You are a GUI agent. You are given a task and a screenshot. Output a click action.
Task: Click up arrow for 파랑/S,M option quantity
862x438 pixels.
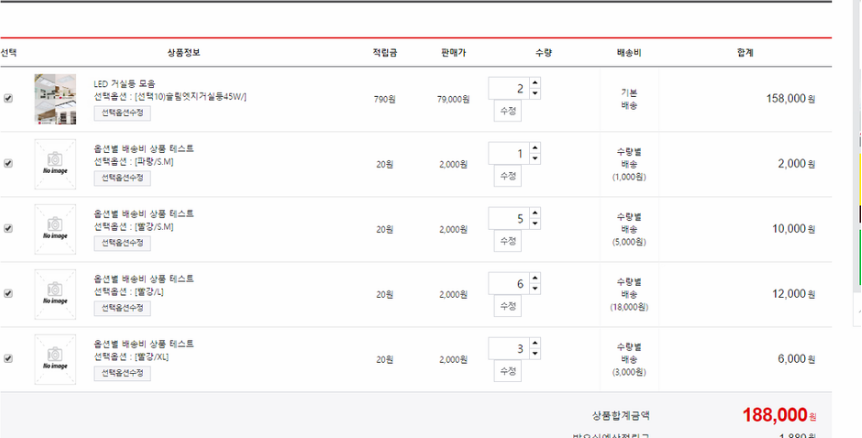point(535,149)
